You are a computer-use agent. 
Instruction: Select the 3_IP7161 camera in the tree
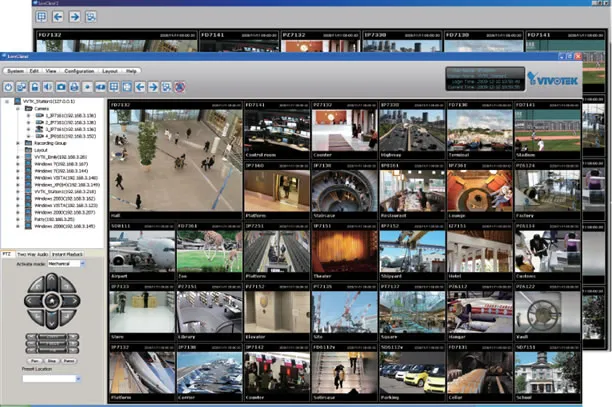66,129
